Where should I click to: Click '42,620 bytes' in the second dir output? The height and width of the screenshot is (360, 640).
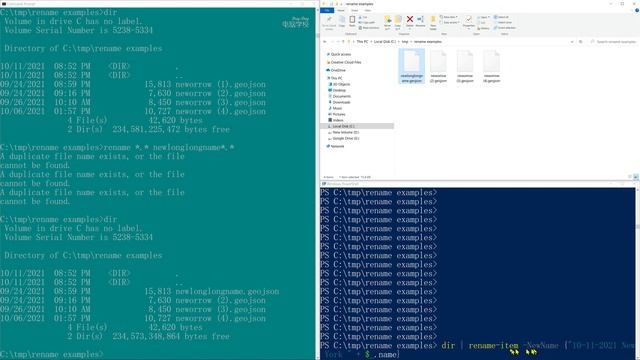click(176, 327)
